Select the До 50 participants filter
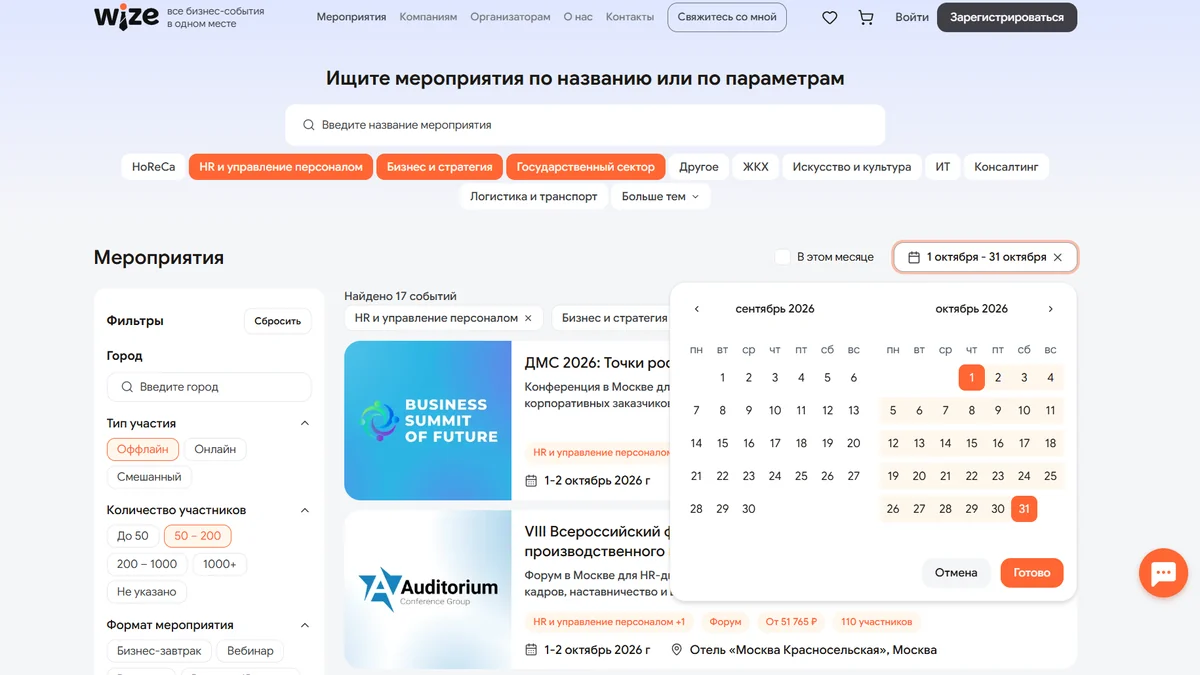The image size is (1200, 675). 133,536
